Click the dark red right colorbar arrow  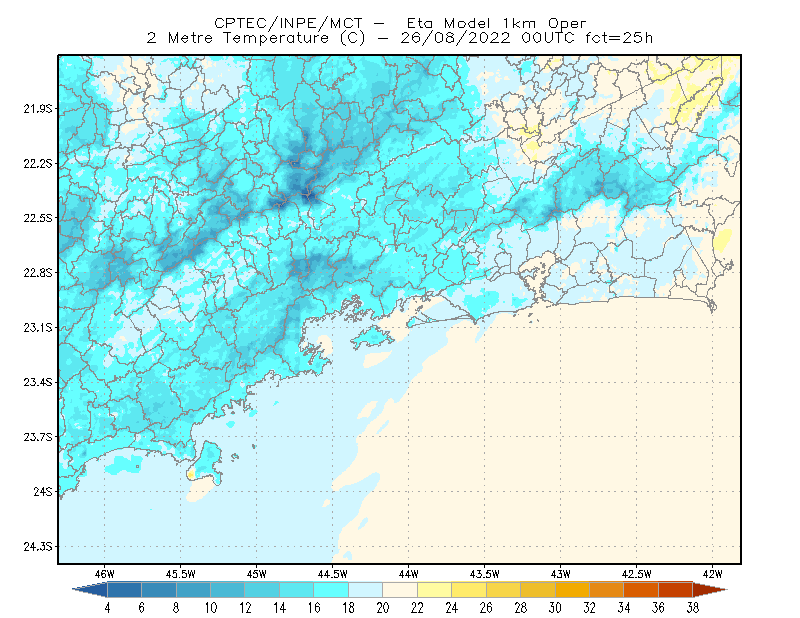coord(710,590)
